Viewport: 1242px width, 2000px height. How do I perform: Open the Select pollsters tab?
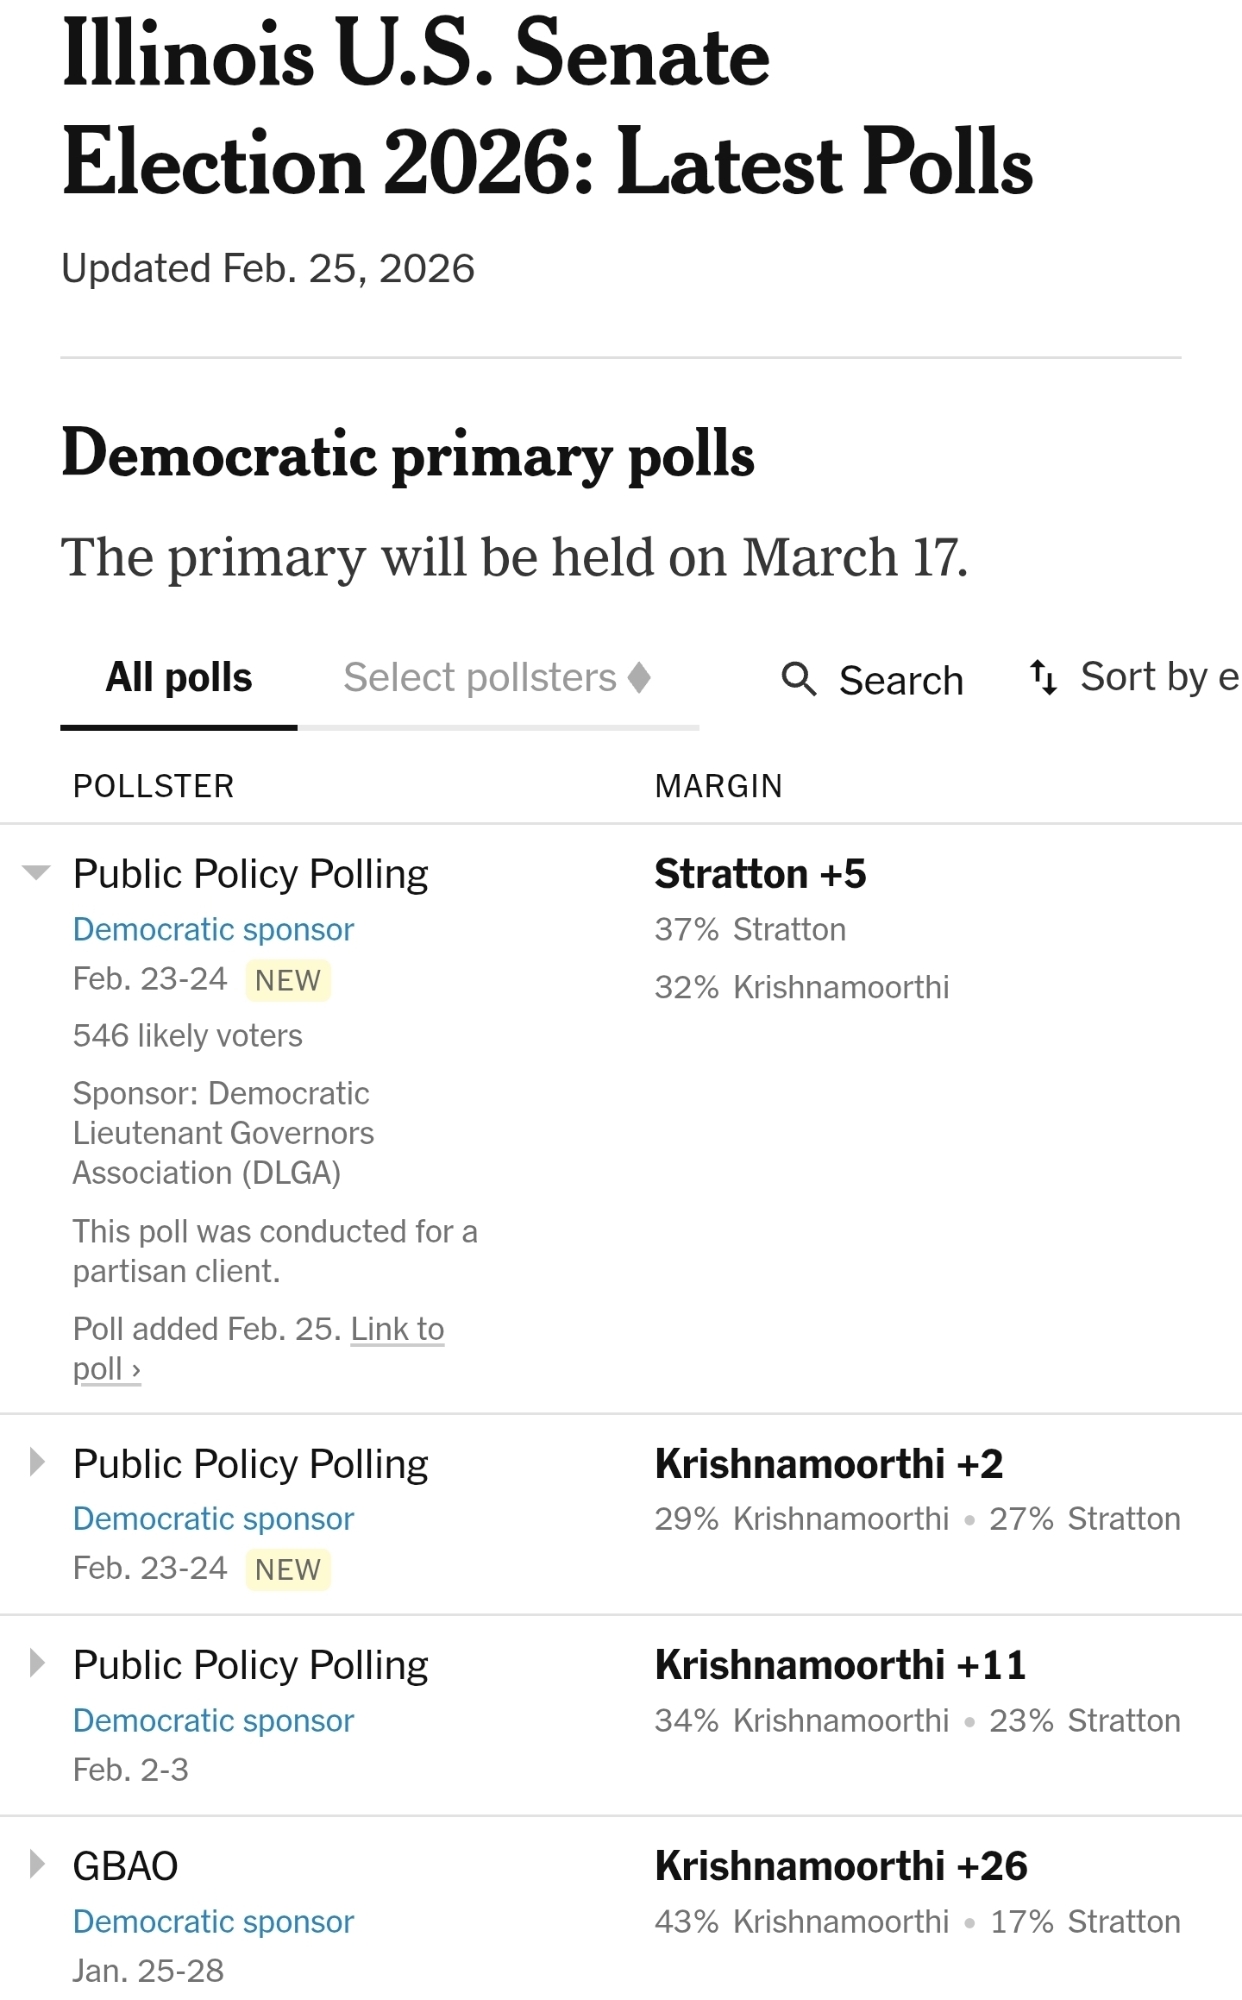click(x=480, y=677)
